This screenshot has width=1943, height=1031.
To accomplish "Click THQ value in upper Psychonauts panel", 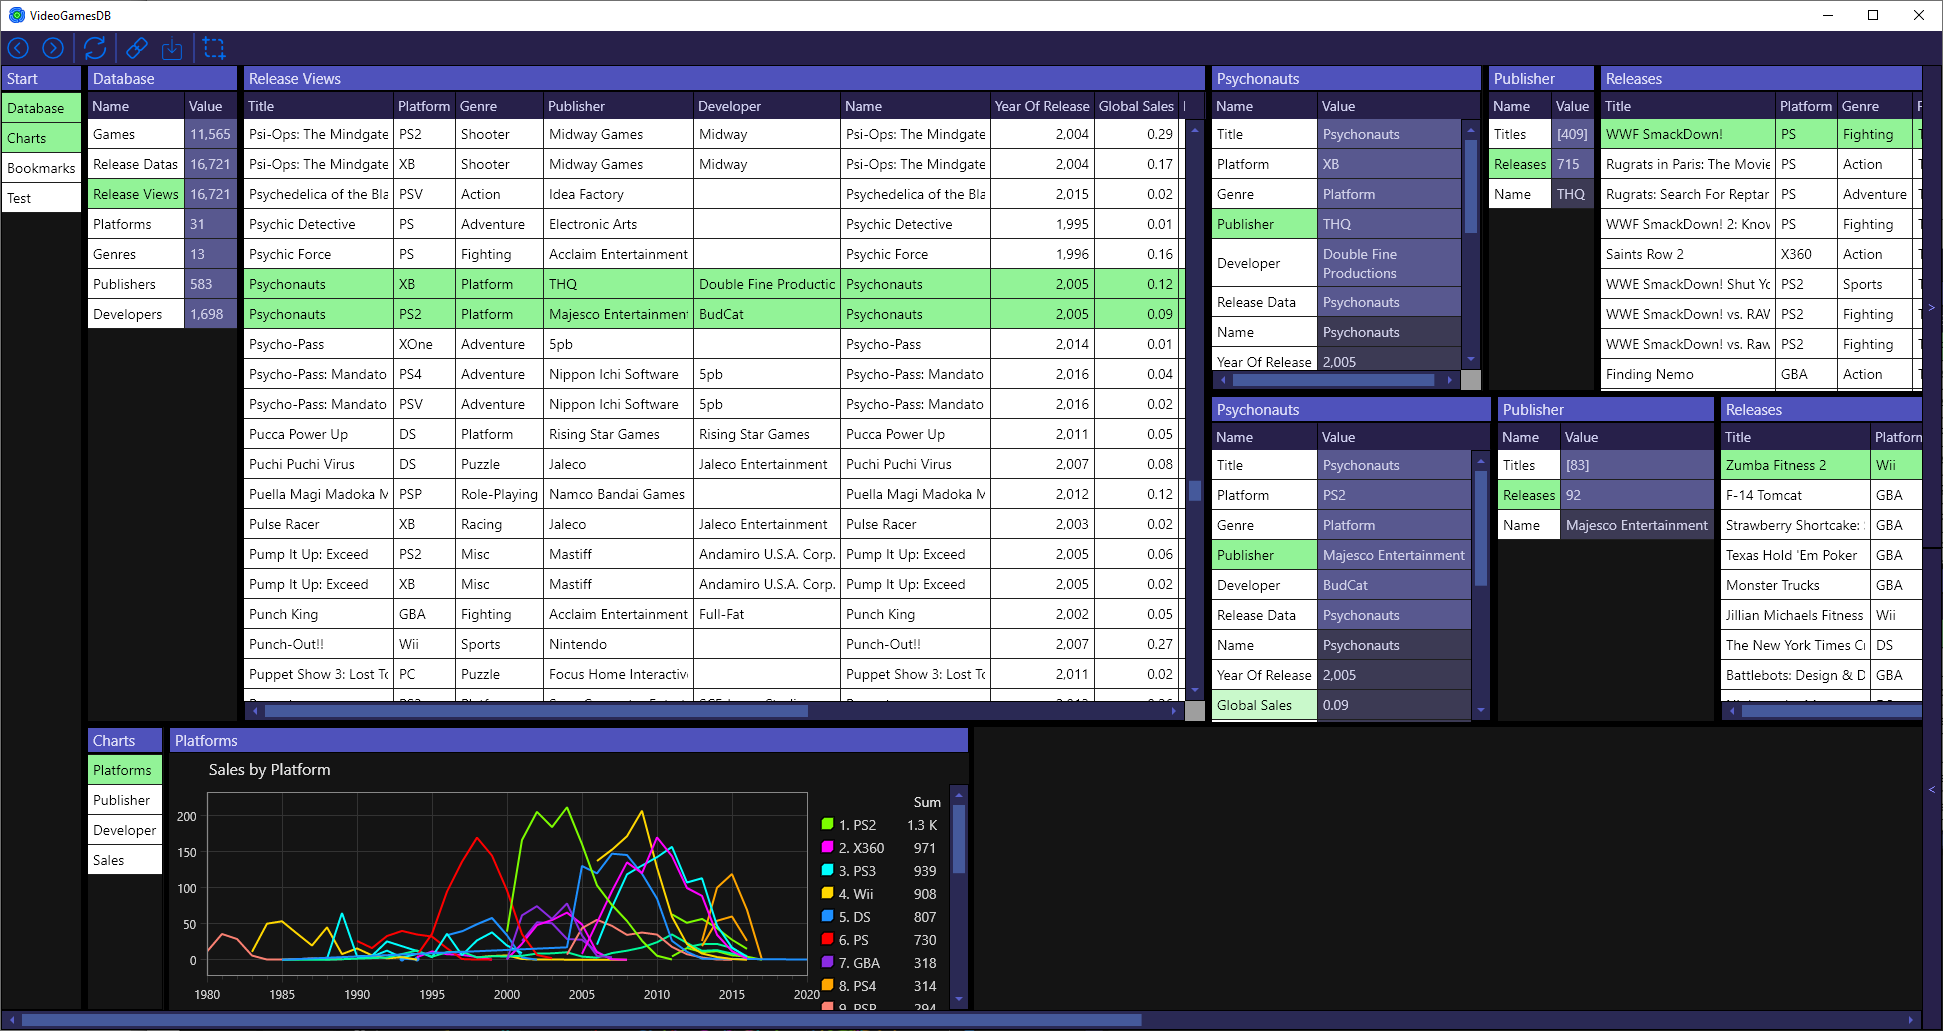I will coord(1389,224).
